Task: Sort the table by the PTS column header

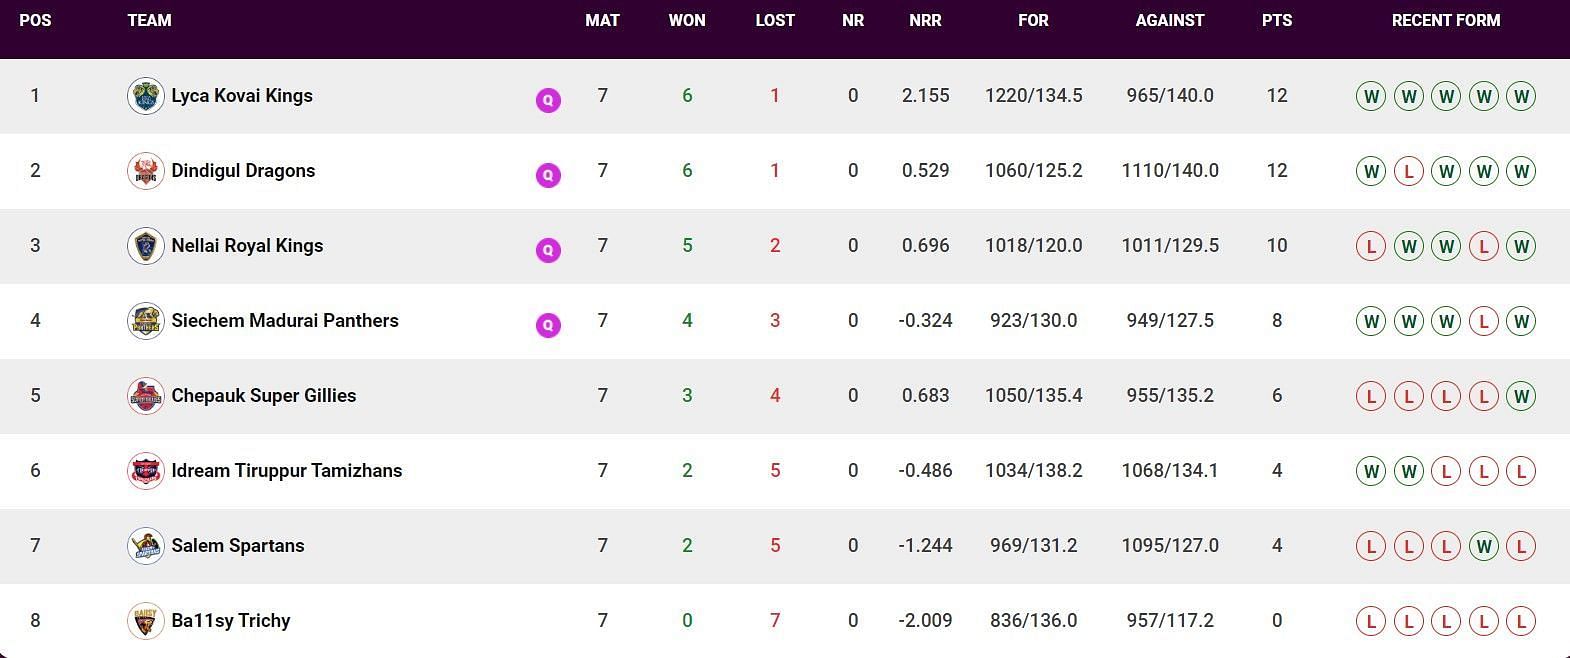Action: (x=1277, y=20)
